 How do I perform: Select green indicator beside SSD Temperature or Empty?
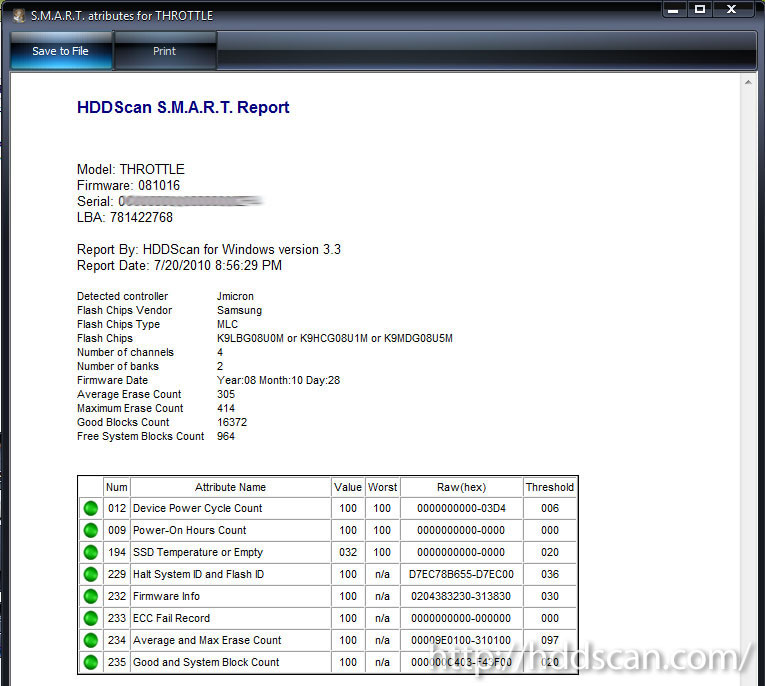tap(91, 552)
